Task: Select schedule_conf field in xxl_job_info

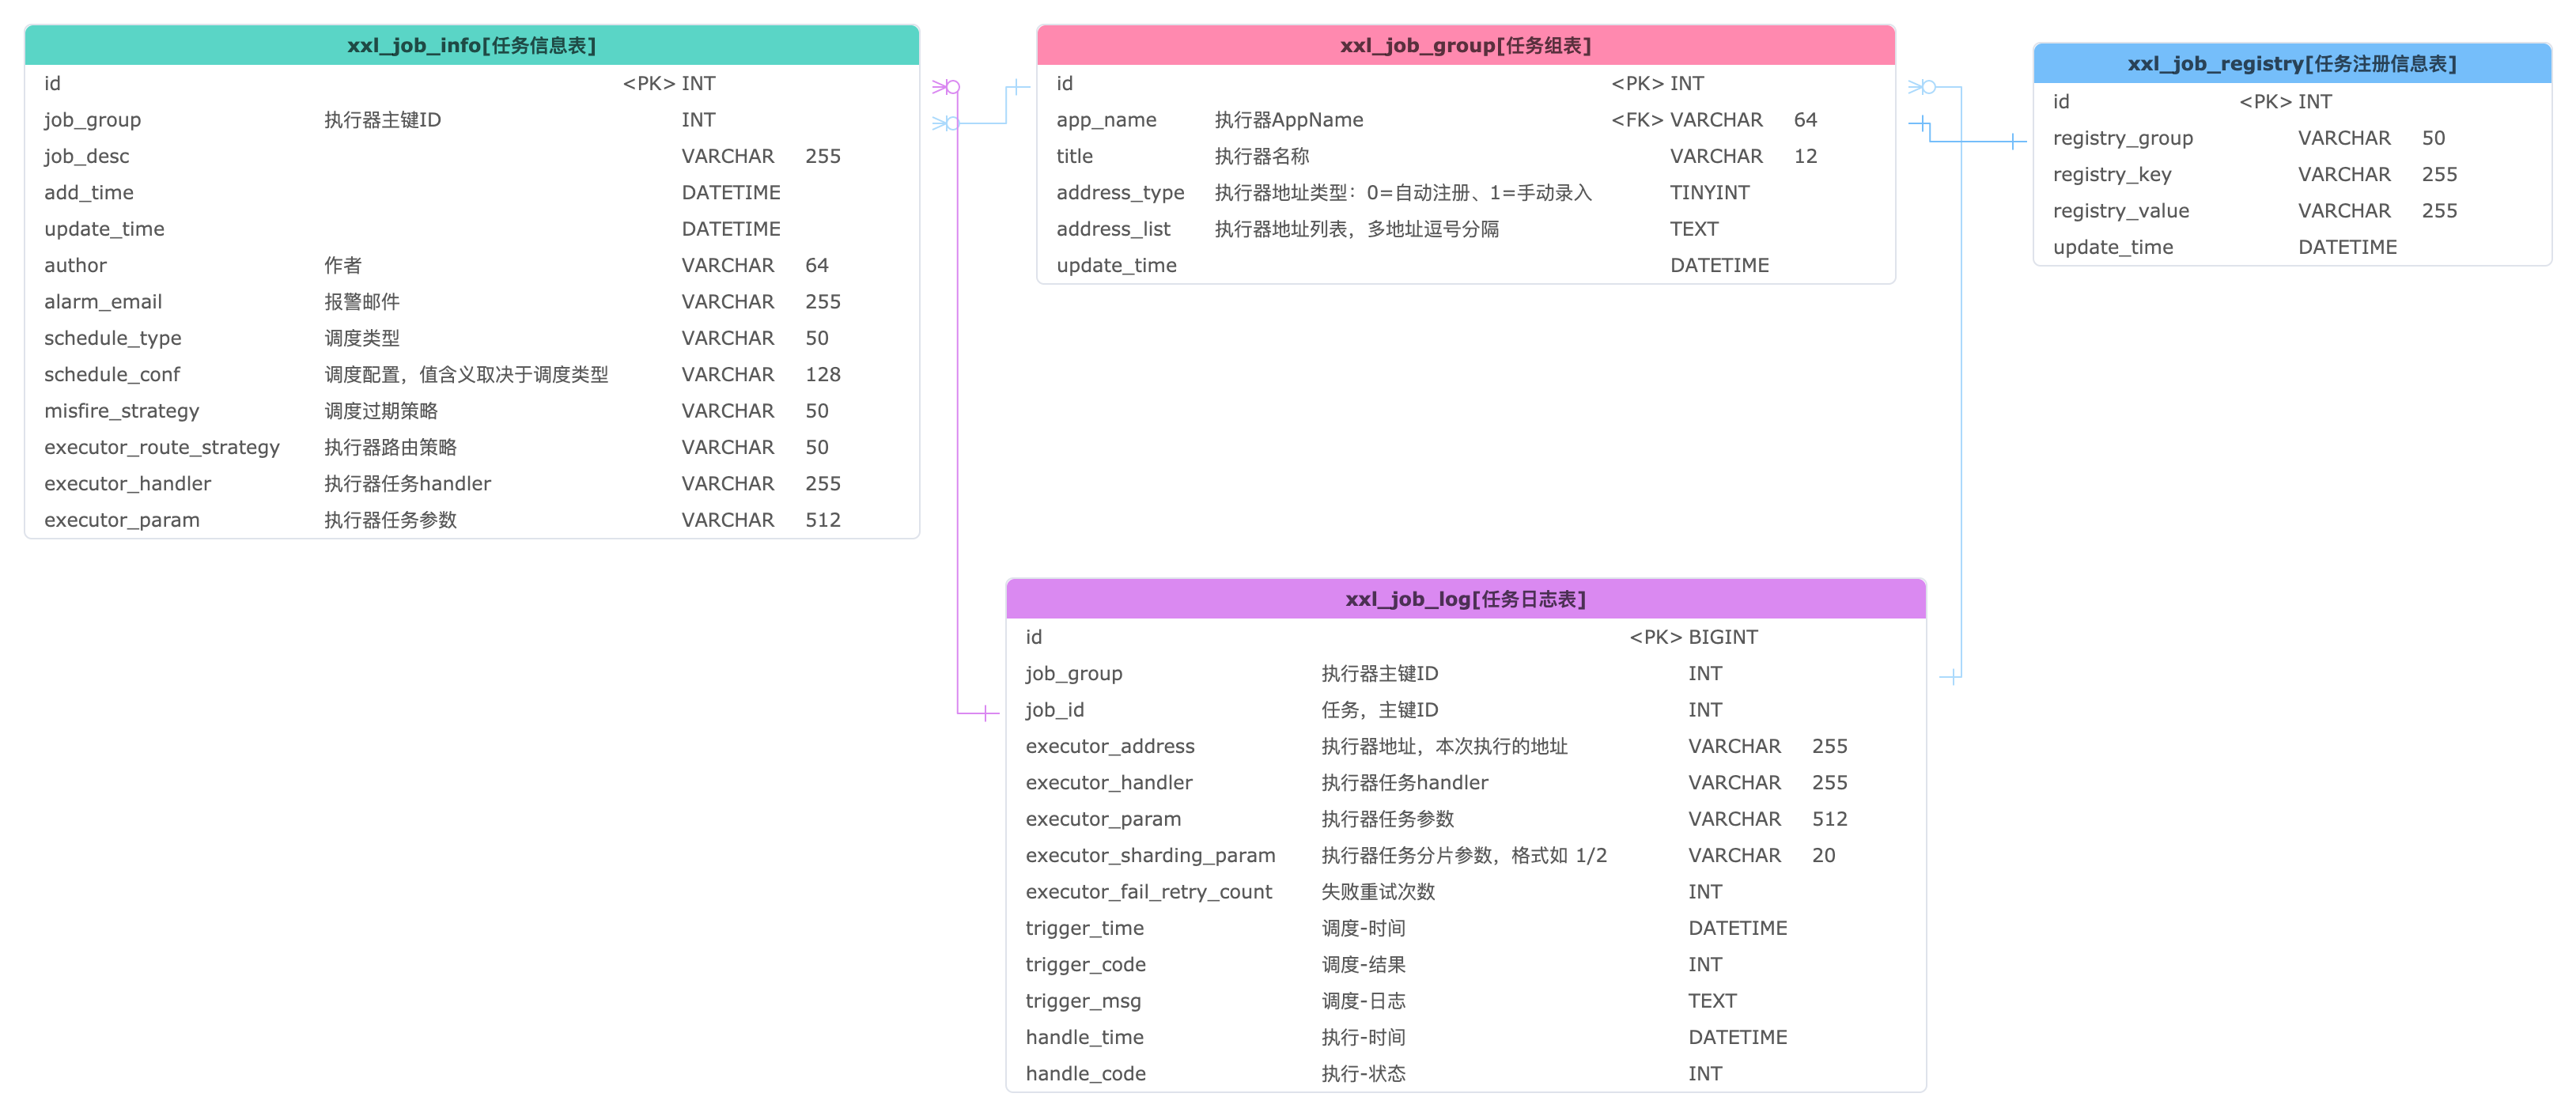Action: tap(112, 374)
